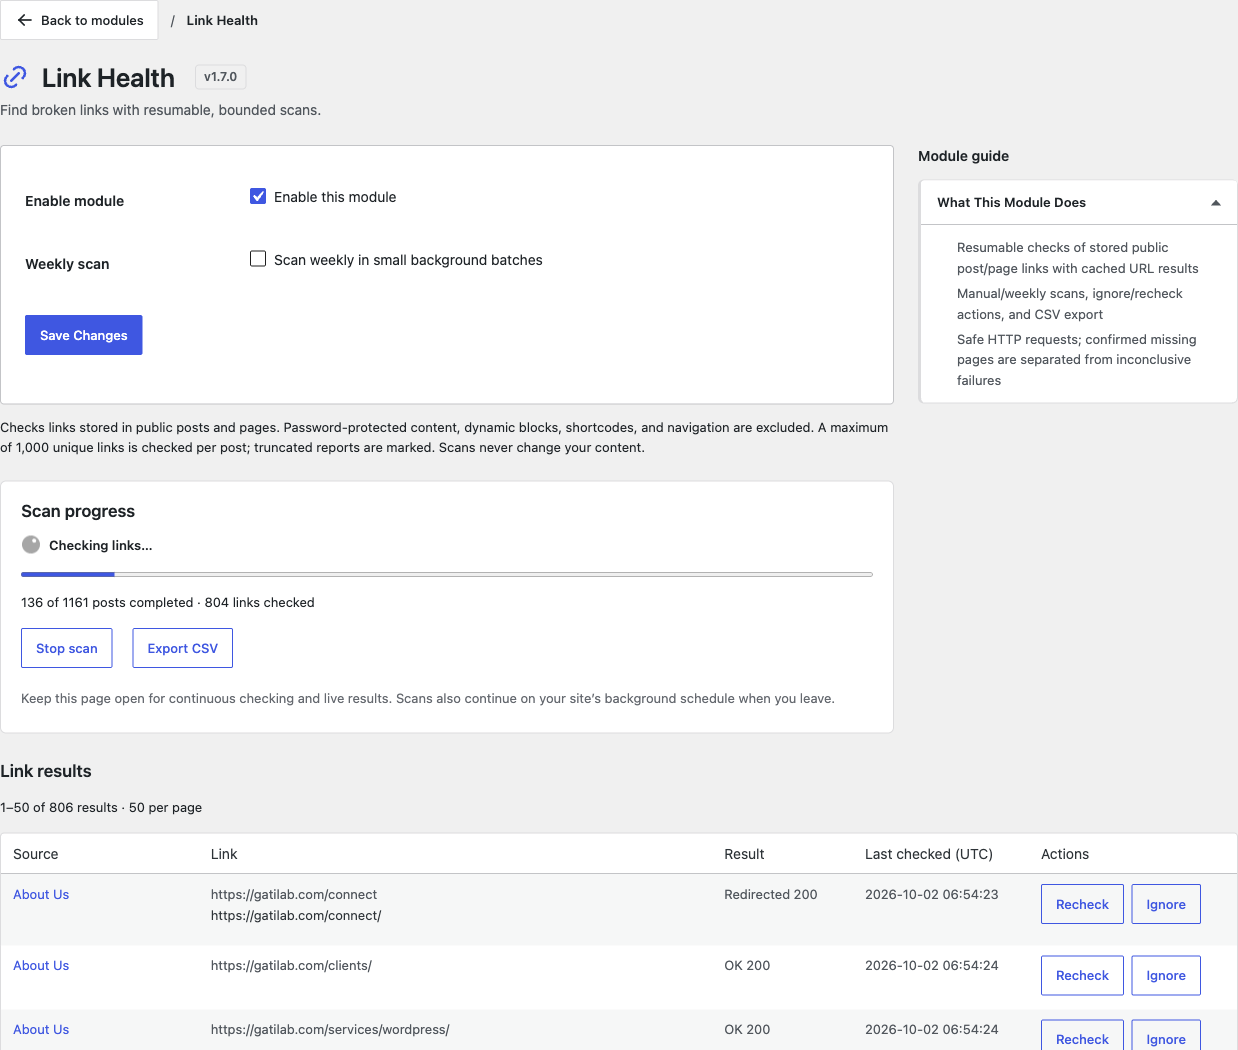This screenshot has width=1238, height=1050.
Task: Click the Source column header
Action: [x=36, y=854]
